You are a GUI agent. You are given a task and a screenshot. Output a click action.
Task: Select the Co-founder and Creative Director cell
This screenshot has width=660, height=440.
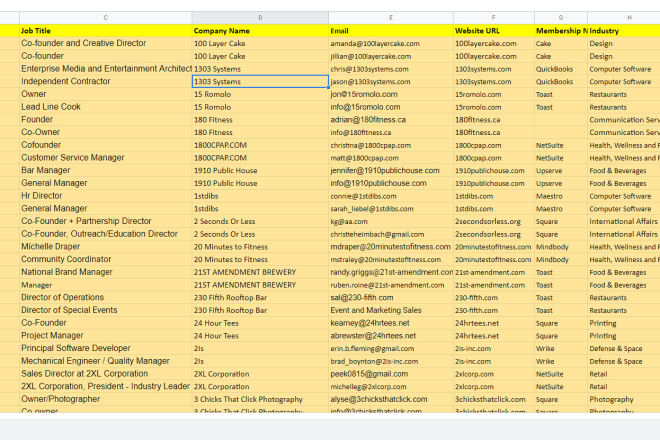(x=105, y=43)
